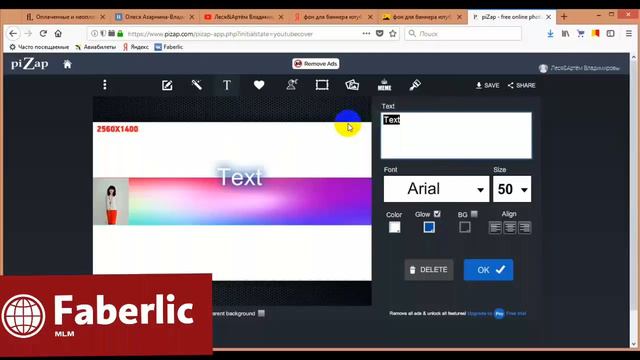Close the piZap browser tab
This screenshot has width=640, height=360.
[548, 17]
